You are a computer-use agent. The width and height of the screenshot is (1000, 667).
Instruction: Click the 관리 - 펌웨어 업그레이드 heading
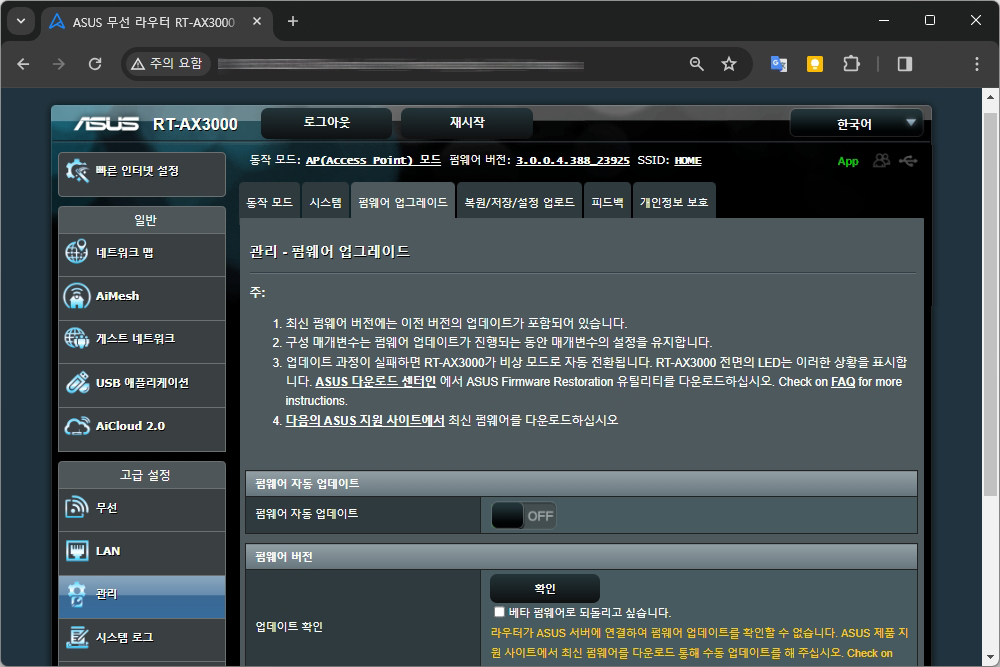330,251
